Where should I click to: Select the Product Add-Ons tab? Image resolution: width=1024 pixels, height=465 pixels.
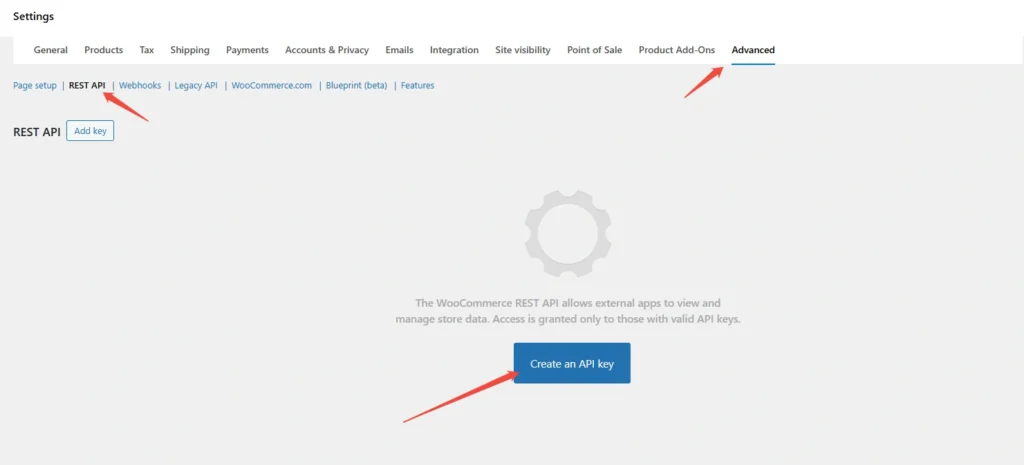[677, 50]
